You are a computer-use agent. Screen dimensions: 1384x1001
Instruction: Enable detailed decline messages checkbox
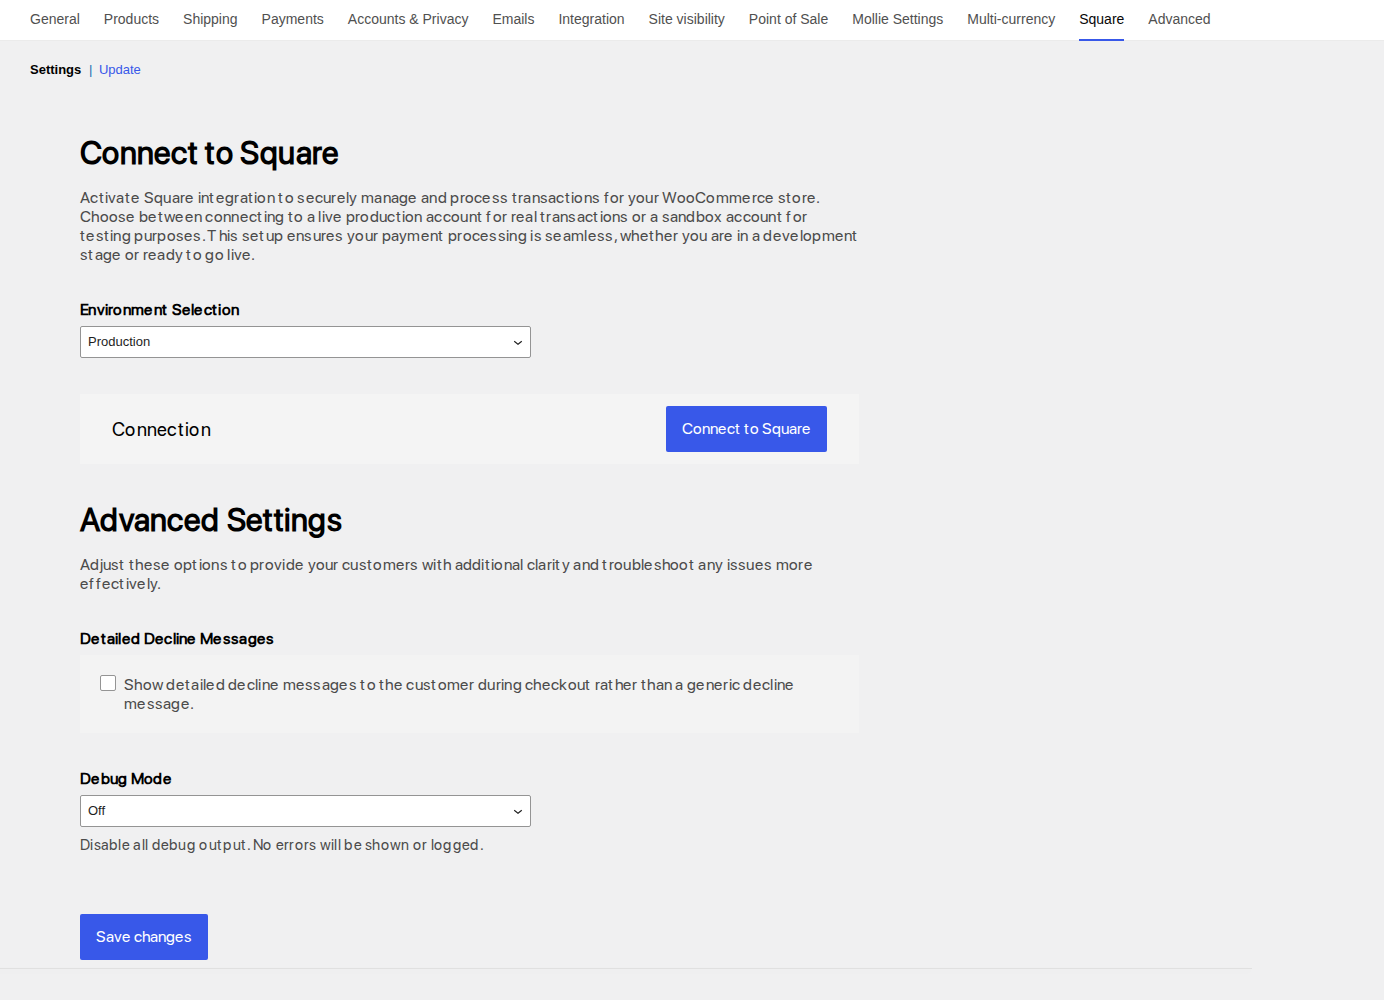(108, 683)
